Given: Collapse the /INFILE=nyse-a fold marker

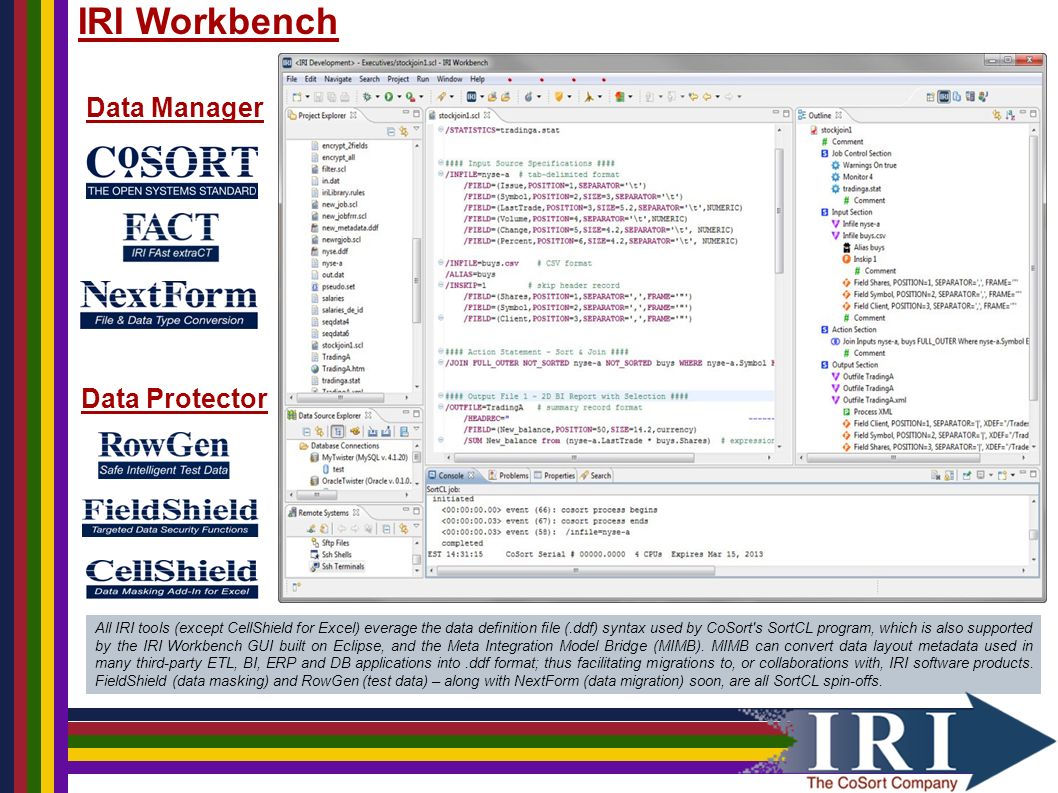Looking at the screenshot, I should (x=441, y=174).
